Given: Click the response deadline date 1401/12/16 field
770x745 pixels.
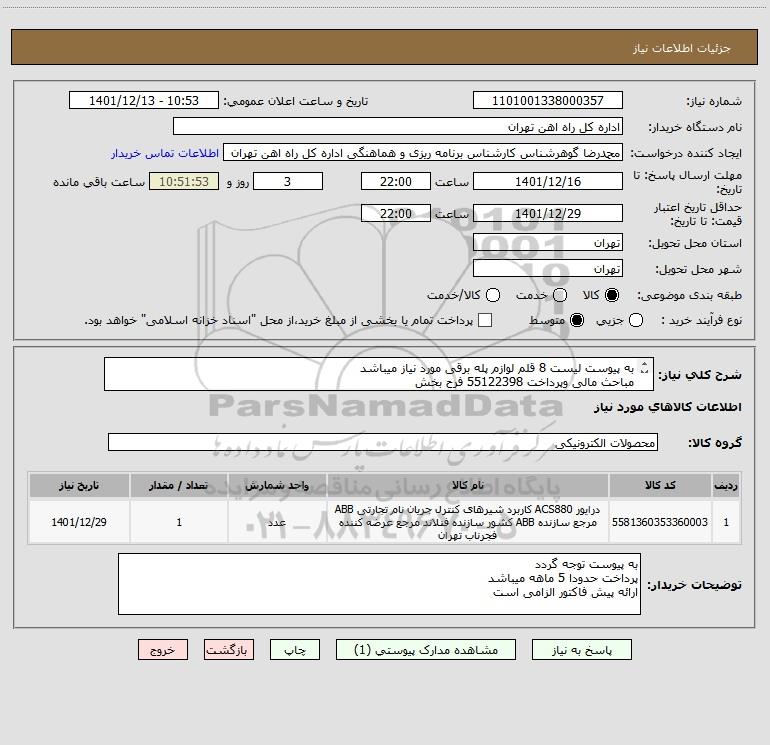Looking at the screenshot, I should [548, 182].
